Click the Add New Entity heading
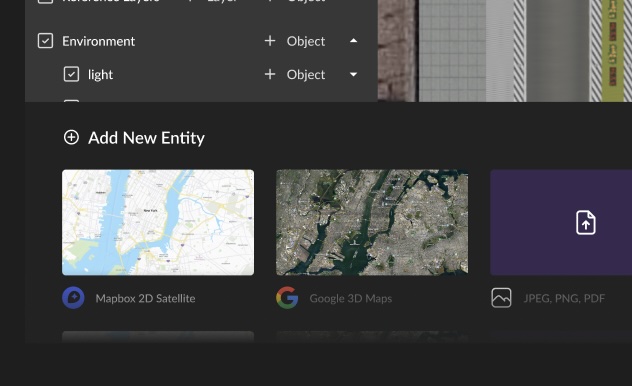Viewport: 632px width, 386px height. 146,138
